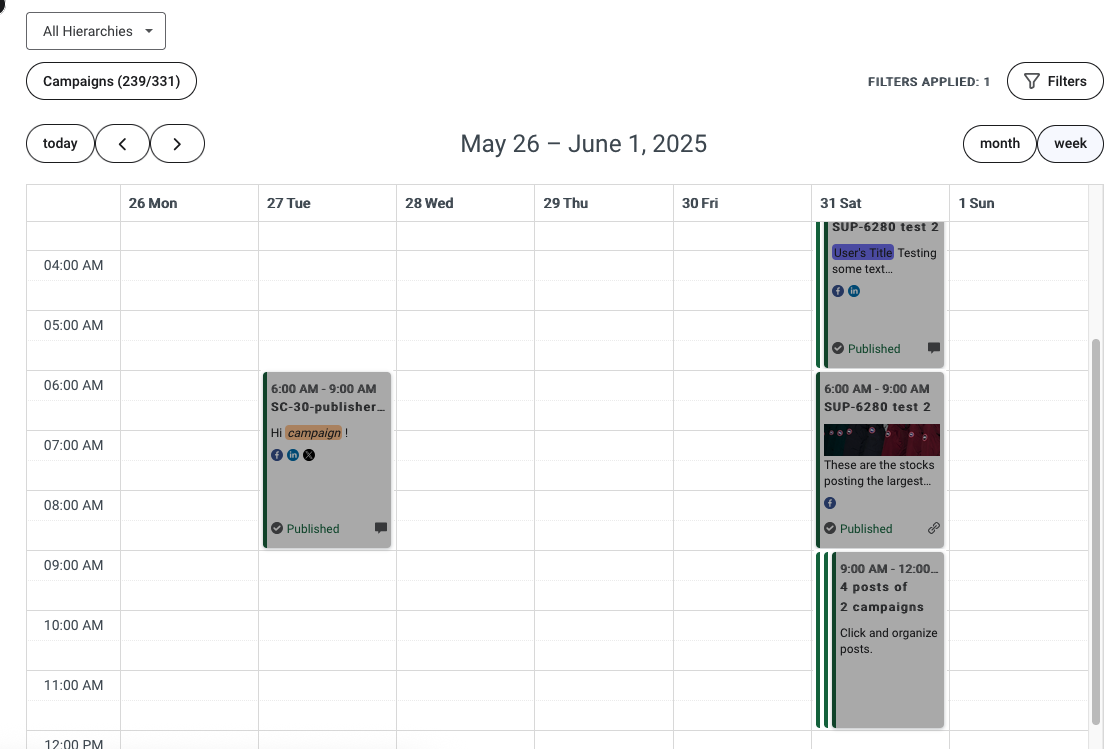Click Facebook icon on stocks post
This screenshot has height=749, width=1116.
click(x=830, y=503)
